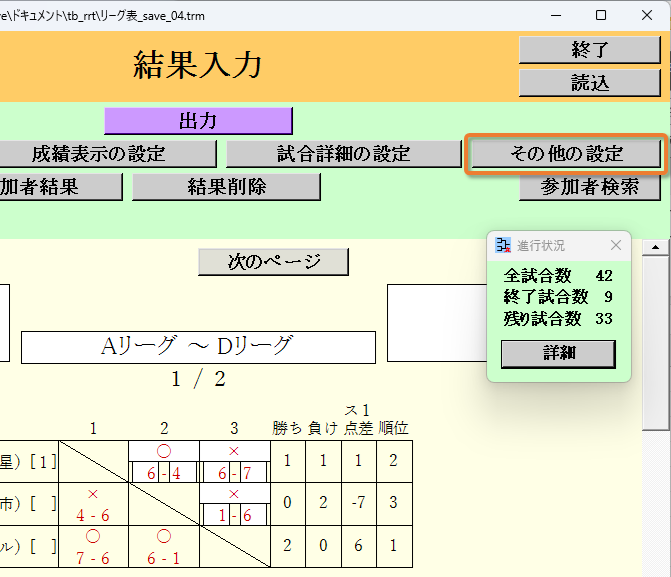The height and width of the screenshot is (577, 671).
Task: Click the -7 point difference cell
Action: coord(359,503)
